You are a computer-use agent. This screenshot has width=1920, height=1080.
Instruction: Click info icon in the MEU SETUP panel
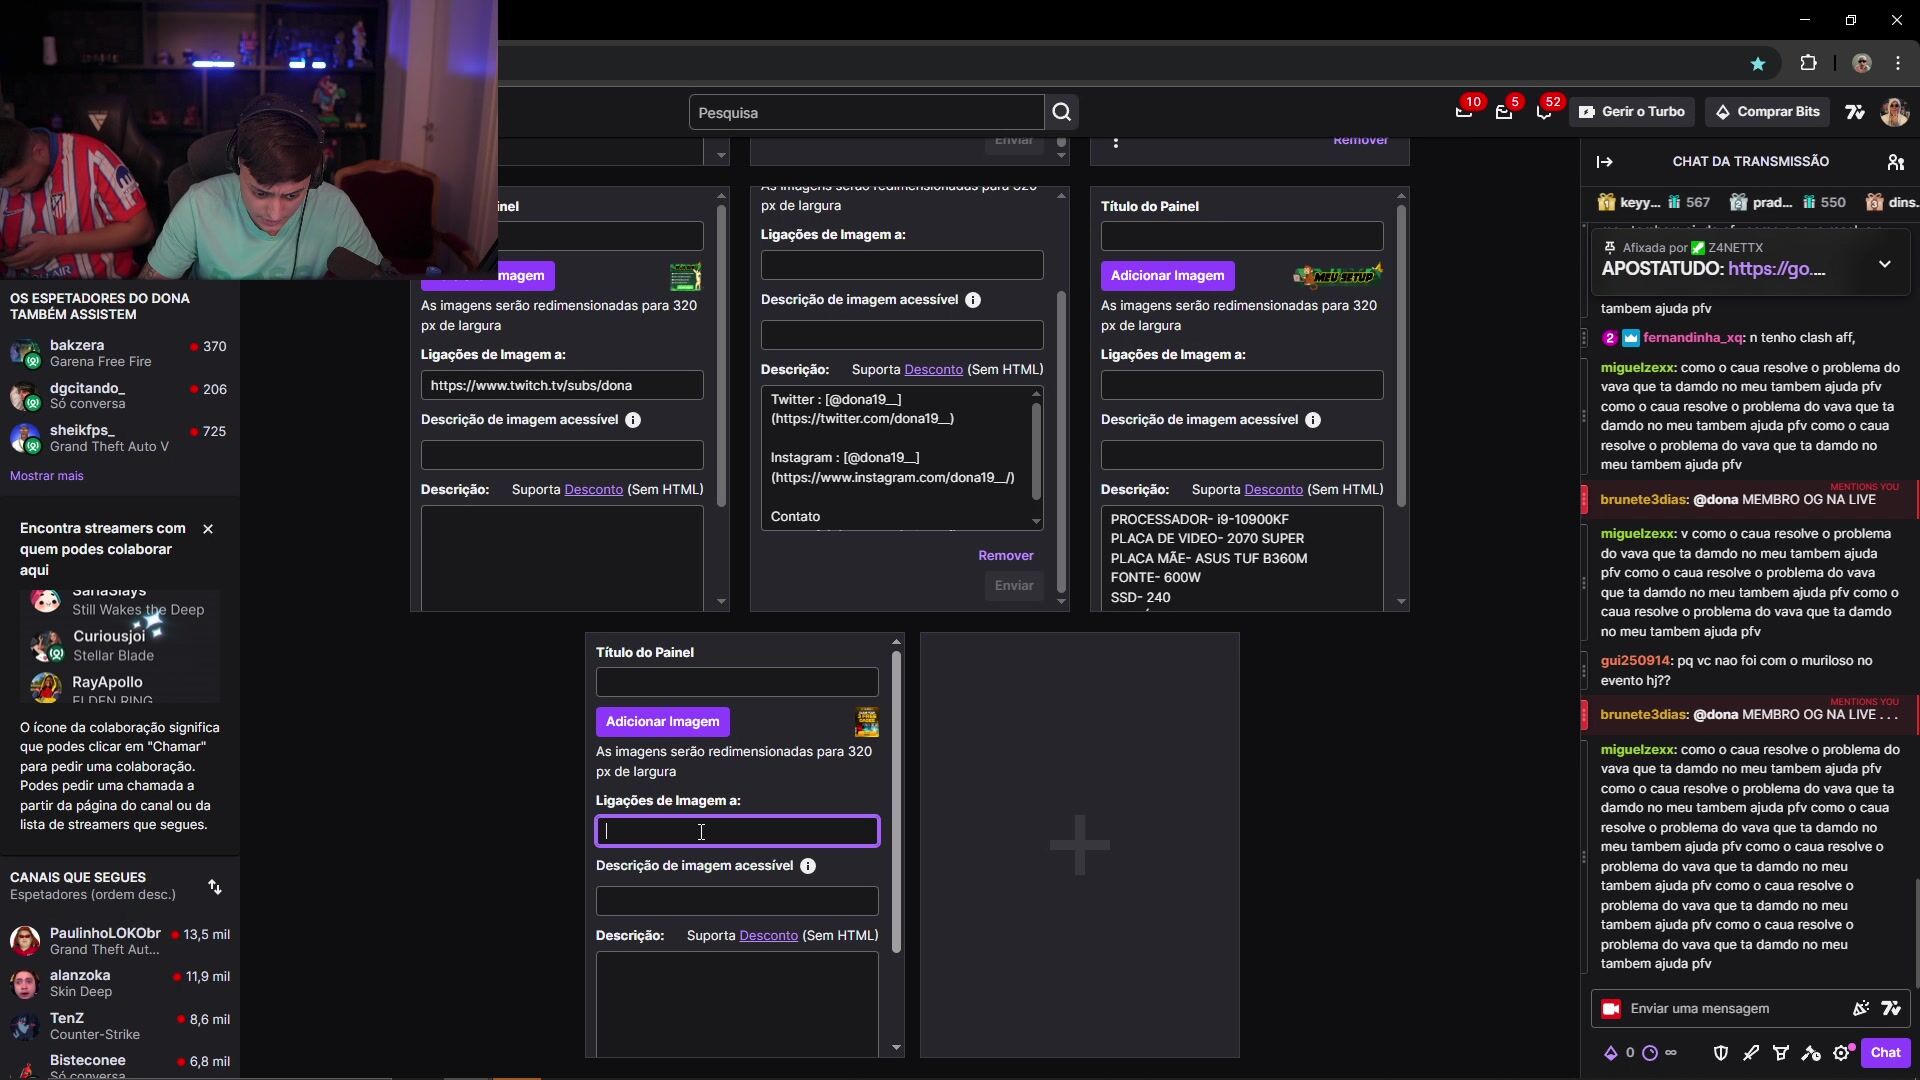(x=1313, y=420)
